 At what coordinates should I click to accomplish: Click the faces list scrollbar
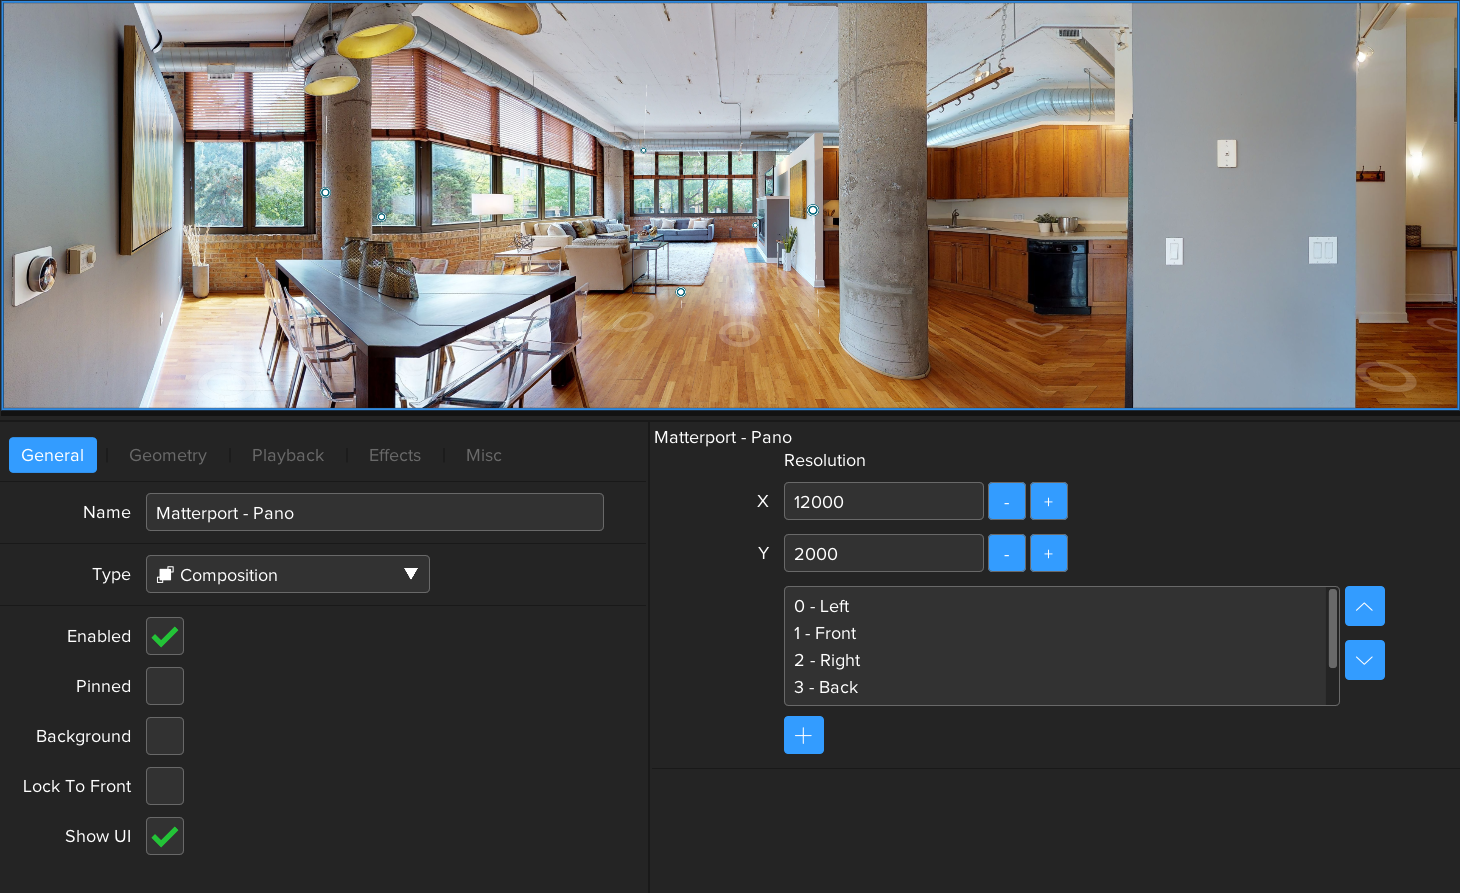pyautogui.click(x=1332, y=630)
